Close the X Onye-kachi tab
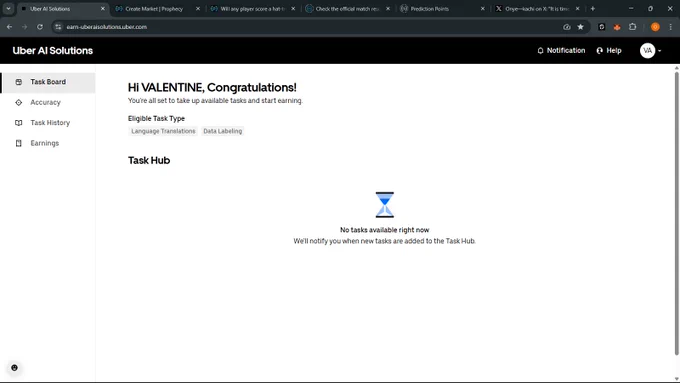680x383 pixels. coord(578,9)
